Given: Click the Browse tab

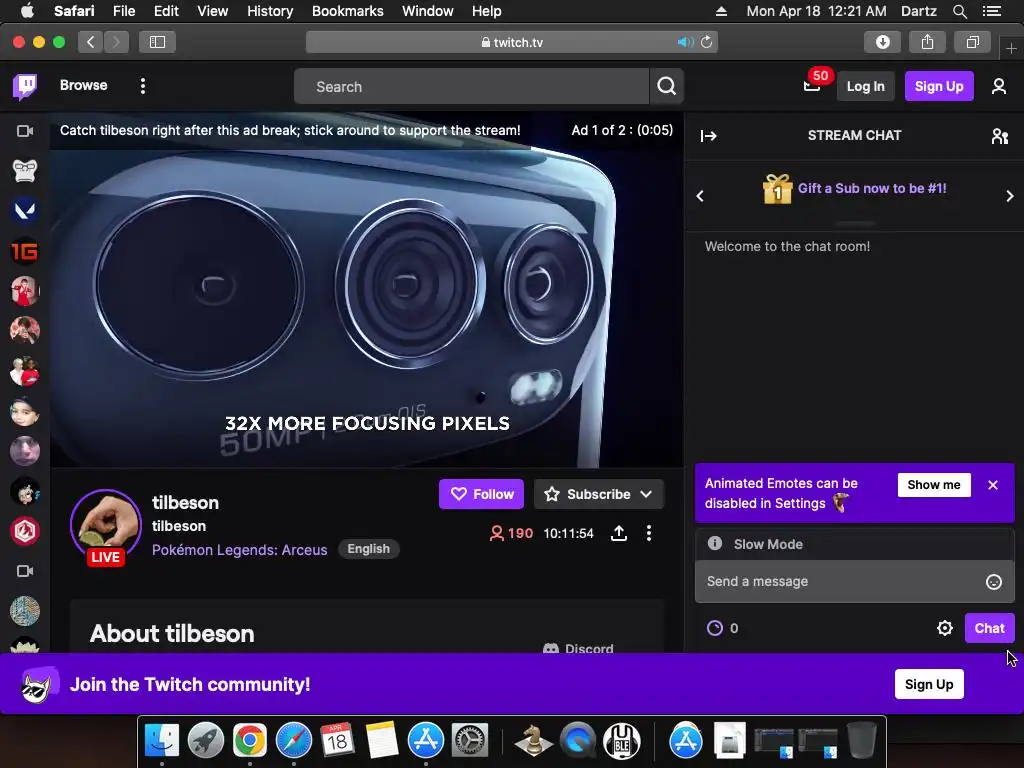Looking at the screenshot, I should point(84,86).
